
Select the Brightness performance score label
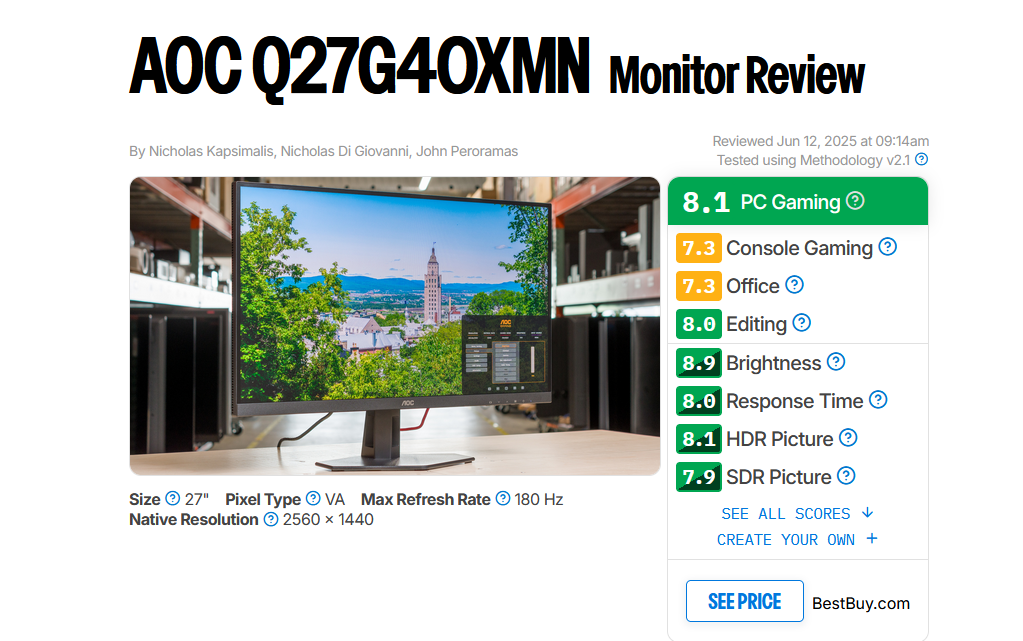coord(773,363)
